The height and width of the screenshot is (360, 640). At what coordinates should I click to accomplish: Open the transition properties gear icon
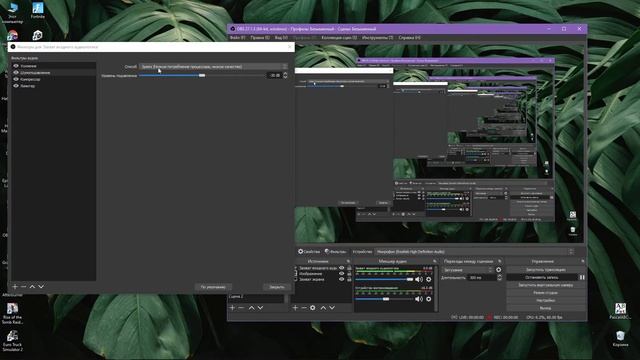[x=498, y=270]
